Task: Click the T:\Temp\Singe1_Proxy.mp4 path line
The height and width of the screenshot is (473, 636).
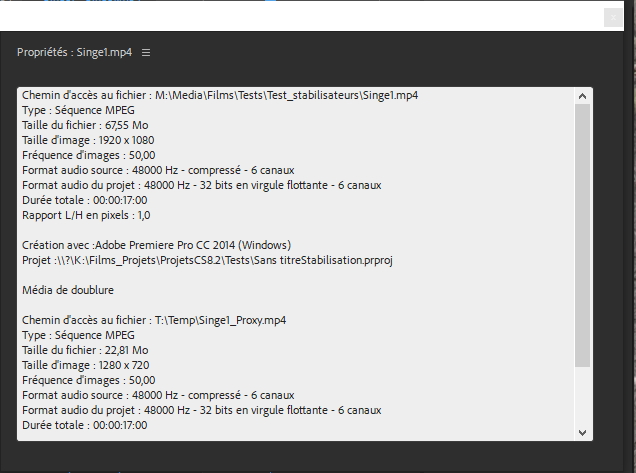Action: 154,320
